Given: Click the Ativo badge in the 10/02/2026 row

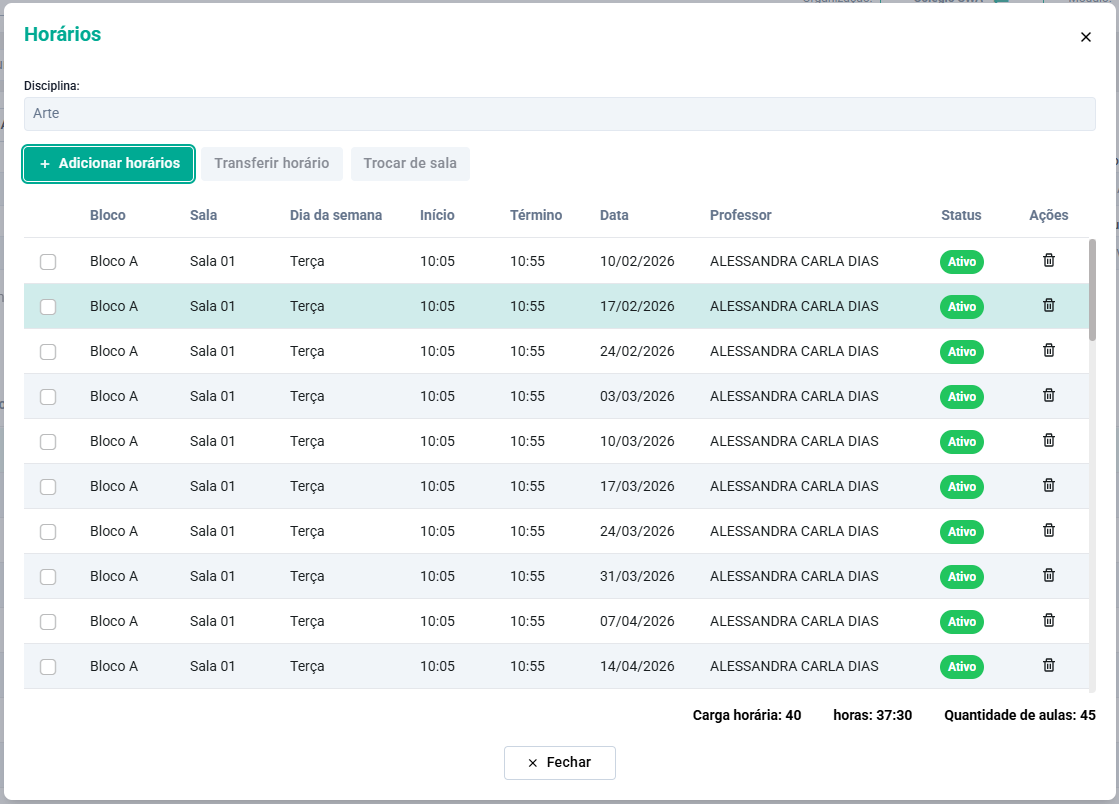Looking at the screenshot, I should tap(961, 262).
